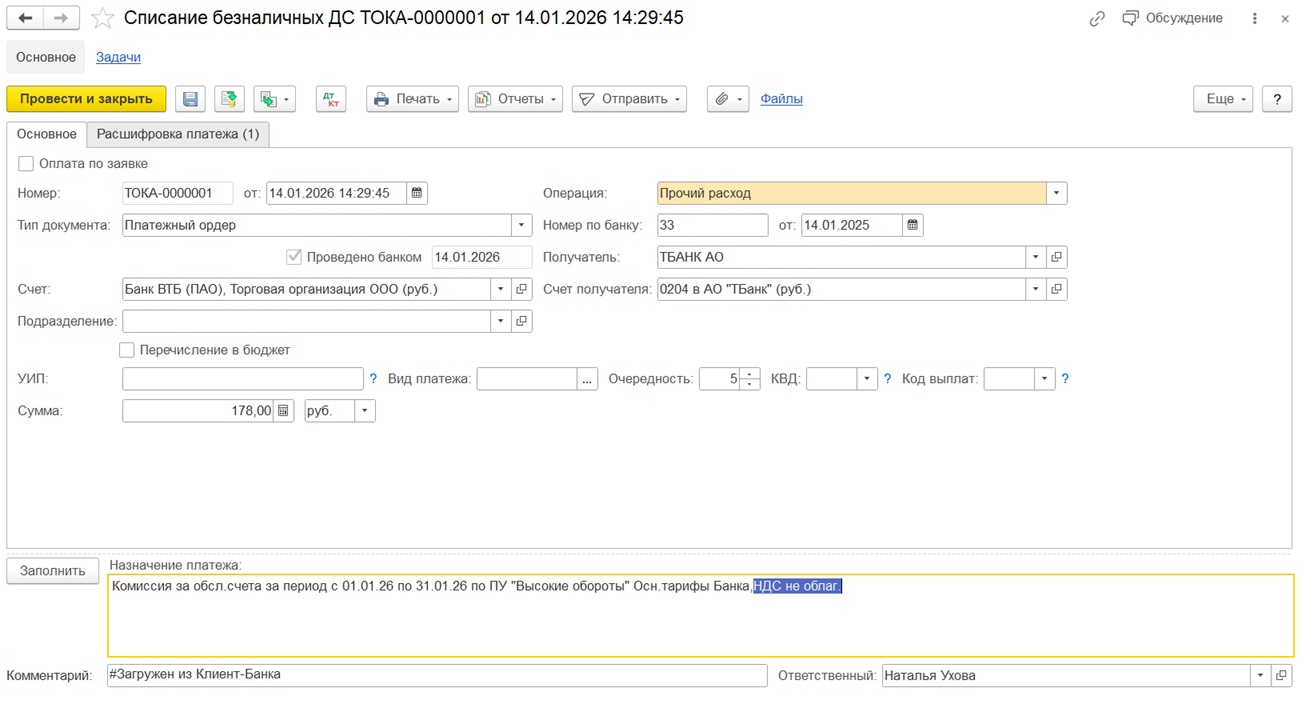Enable the Оплата по заявке checkbox
Screen dimensions: 1313x704
point(26,164)
